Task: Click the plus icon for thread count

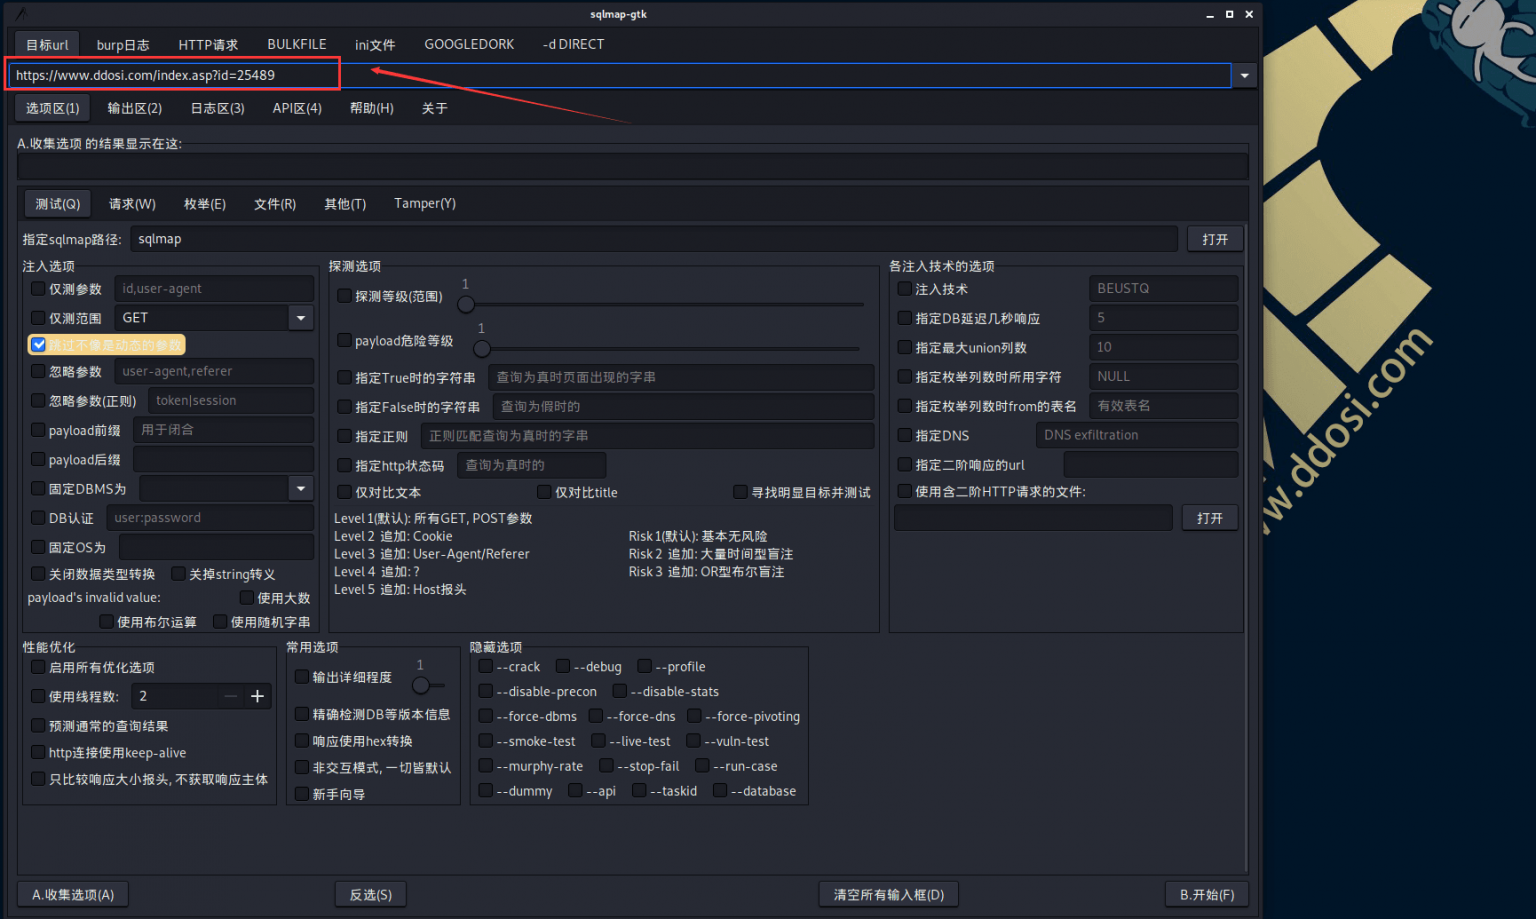Action: (x=257, y=696)
